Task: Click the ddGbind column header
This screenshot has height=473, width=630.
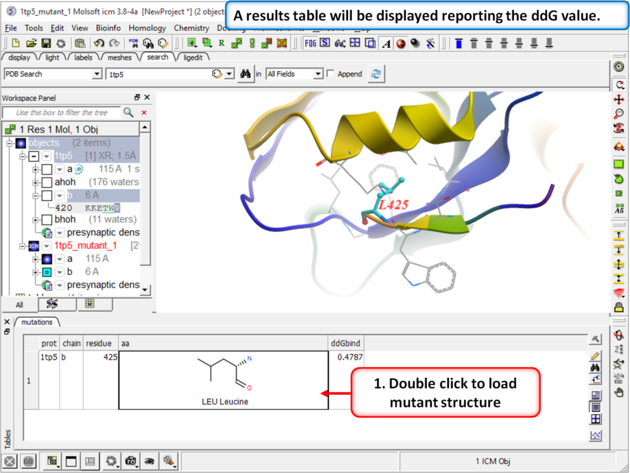Action: pos(345,343)
